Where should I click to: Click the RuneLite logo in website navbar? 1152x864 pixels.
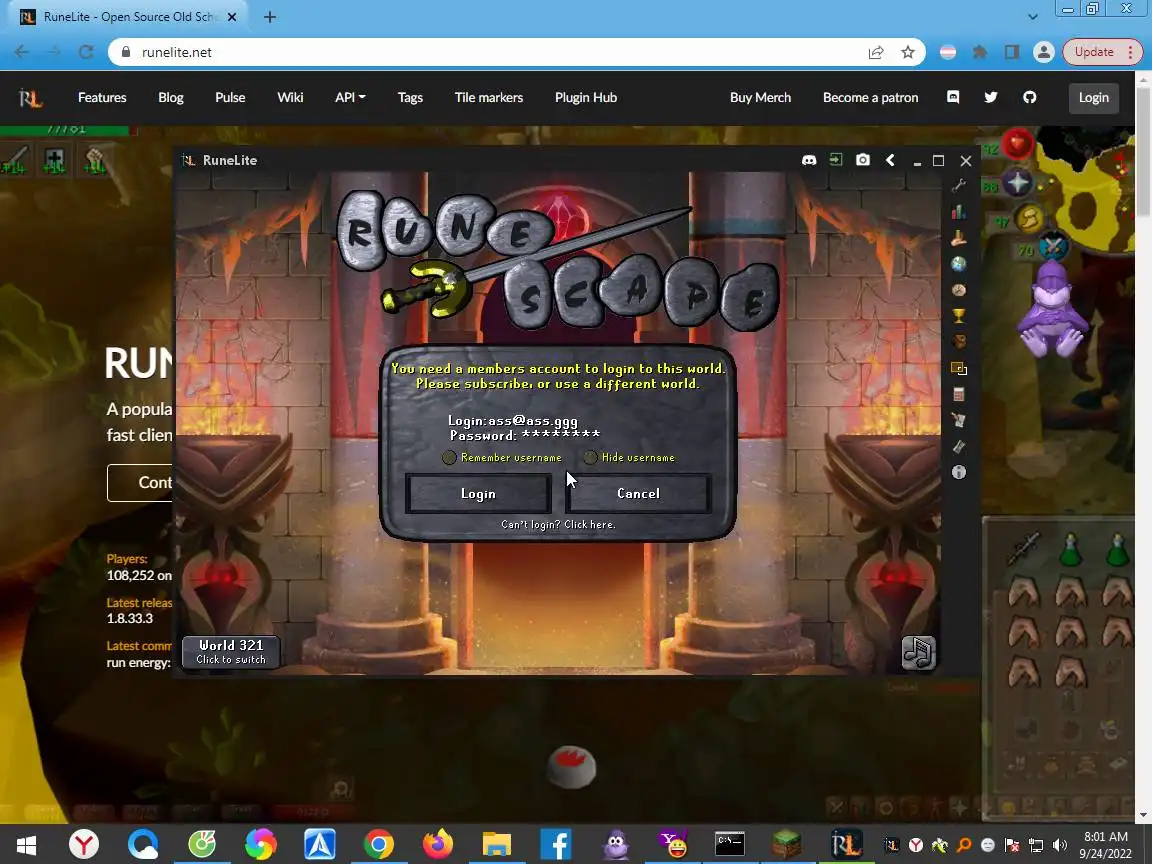coord(30,97)
